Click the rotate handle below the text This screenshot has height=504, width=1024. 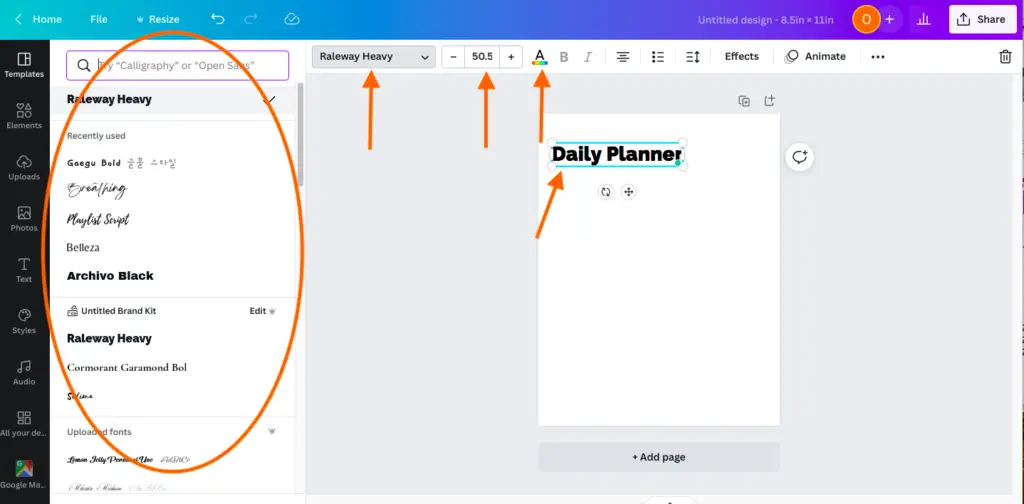[606, 192]
